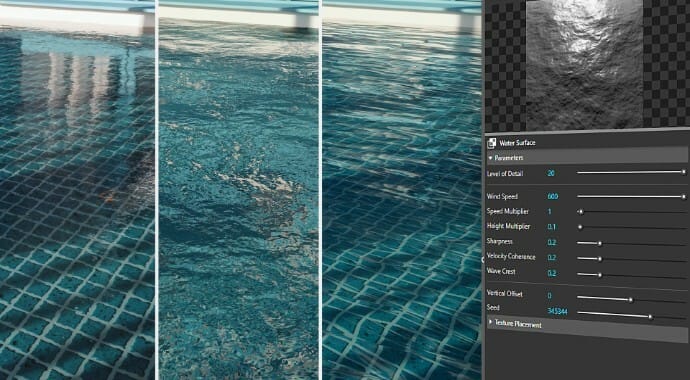Select the Wave Crest value field

[x=551, y=273]
